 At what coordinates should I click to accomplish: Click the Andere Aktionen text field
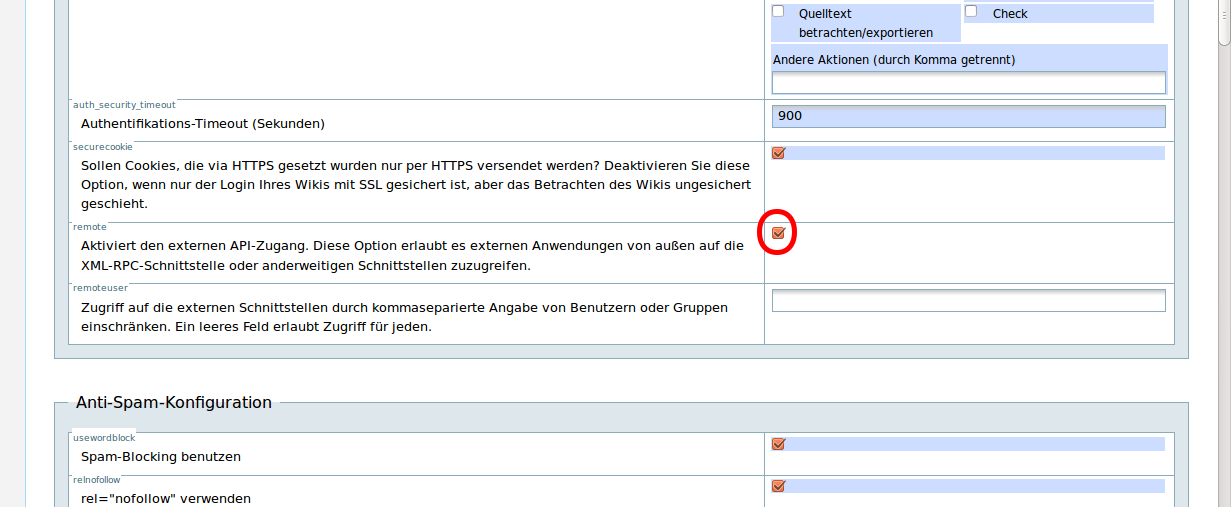pyautogui.click(x=968, y=82)
